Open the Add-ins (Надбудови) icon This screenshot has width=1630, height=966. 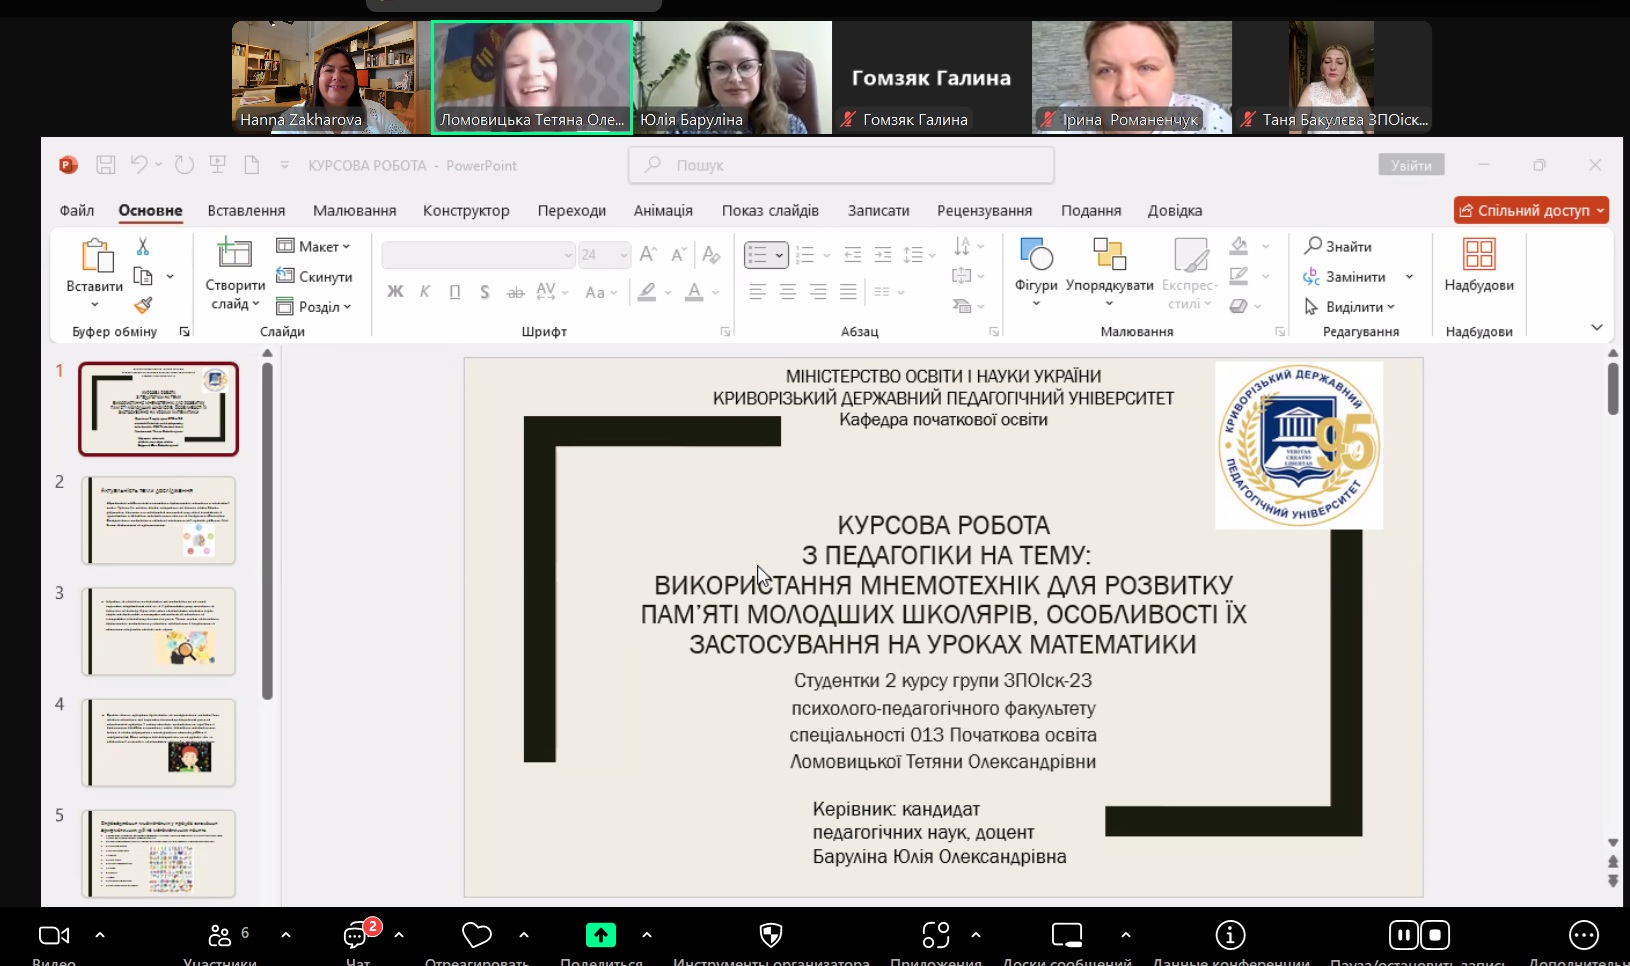[x=1478, y=255]
